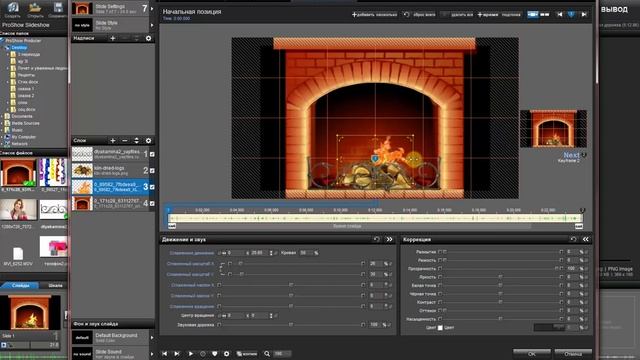Expand the My Computer node in the tree

tap(2, 137)
